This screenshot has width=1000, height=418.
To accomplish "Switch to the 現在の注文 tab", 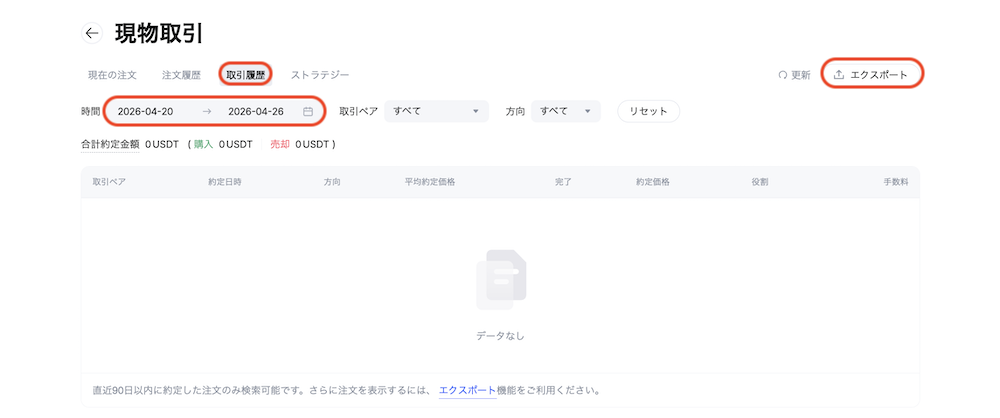I will 112,75.
